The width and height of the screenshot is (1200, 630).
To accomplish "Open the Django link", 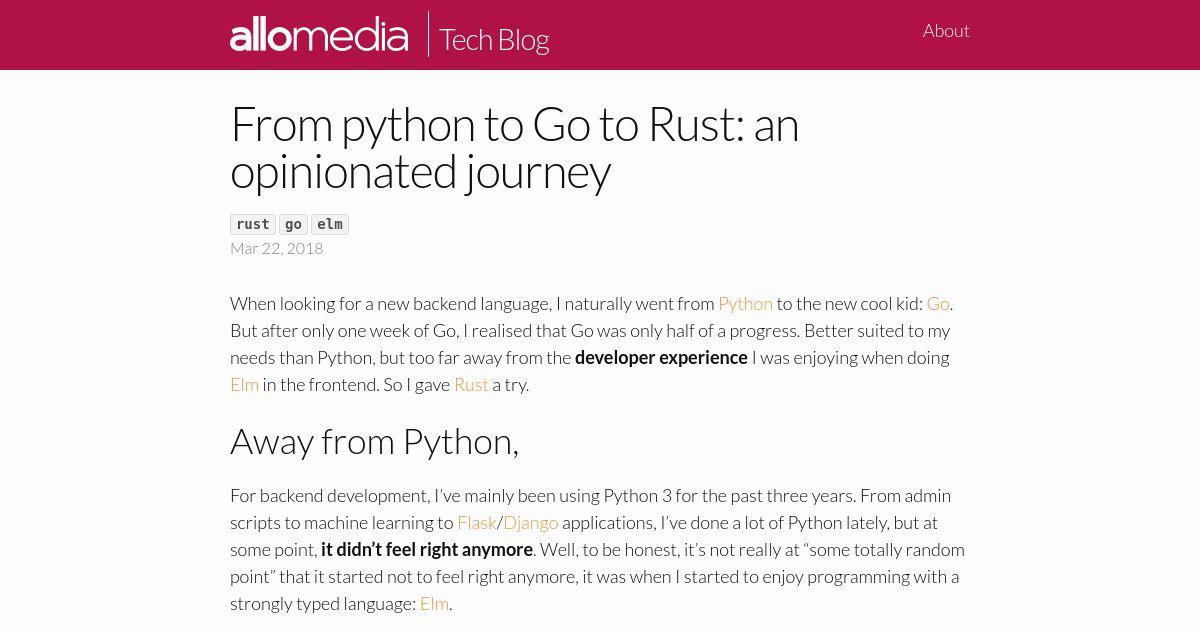I will tap(530, 522).
